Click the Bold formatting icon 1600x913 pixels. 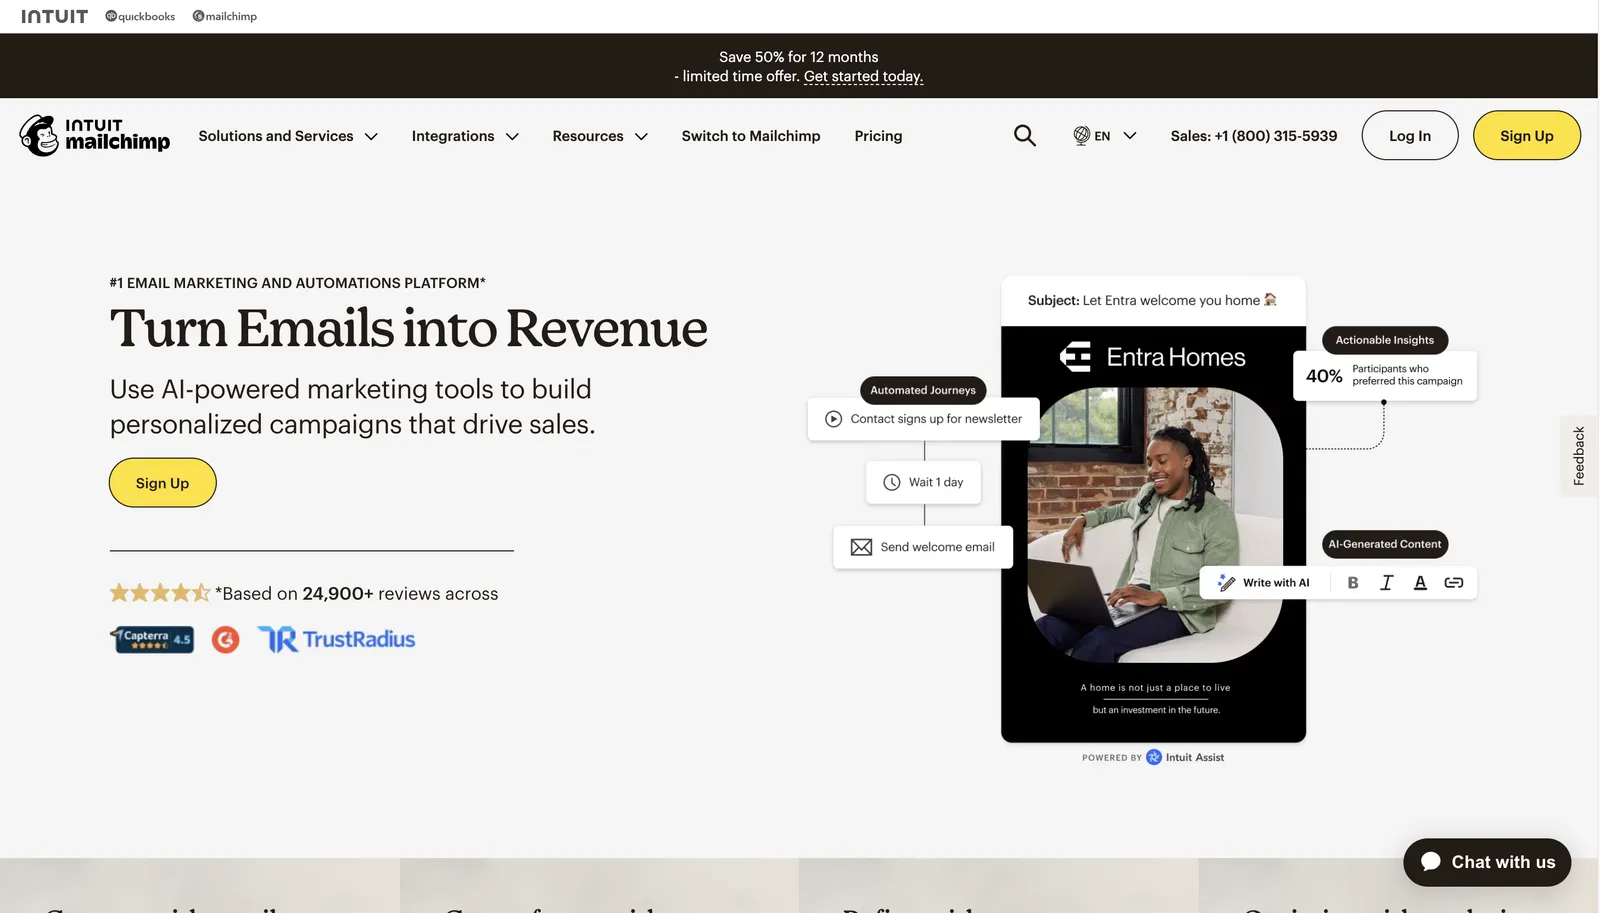click(x=1353, y=583)
